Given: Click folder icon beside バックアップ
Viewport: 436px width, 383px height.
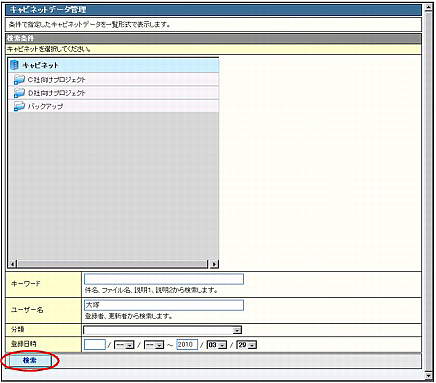Looking at the screenshot, I should pos(19,106).
